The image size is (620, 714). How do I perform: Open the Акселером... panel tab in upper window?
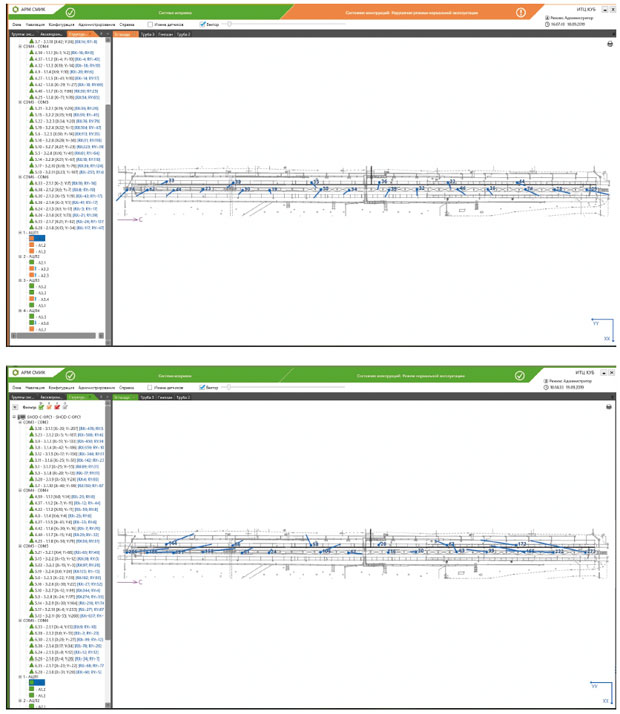tap(51, 34)
